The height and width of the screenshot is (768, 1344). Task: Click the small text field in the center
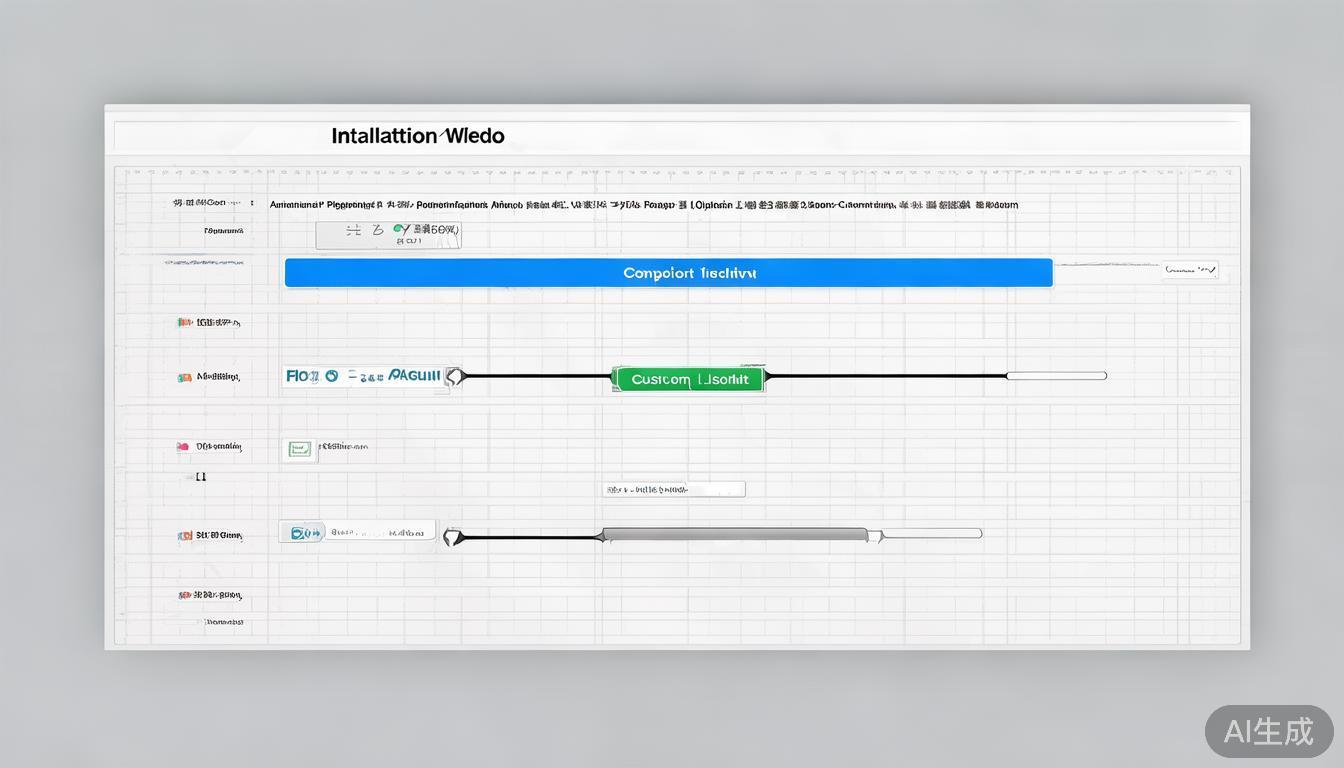[673, 489]
